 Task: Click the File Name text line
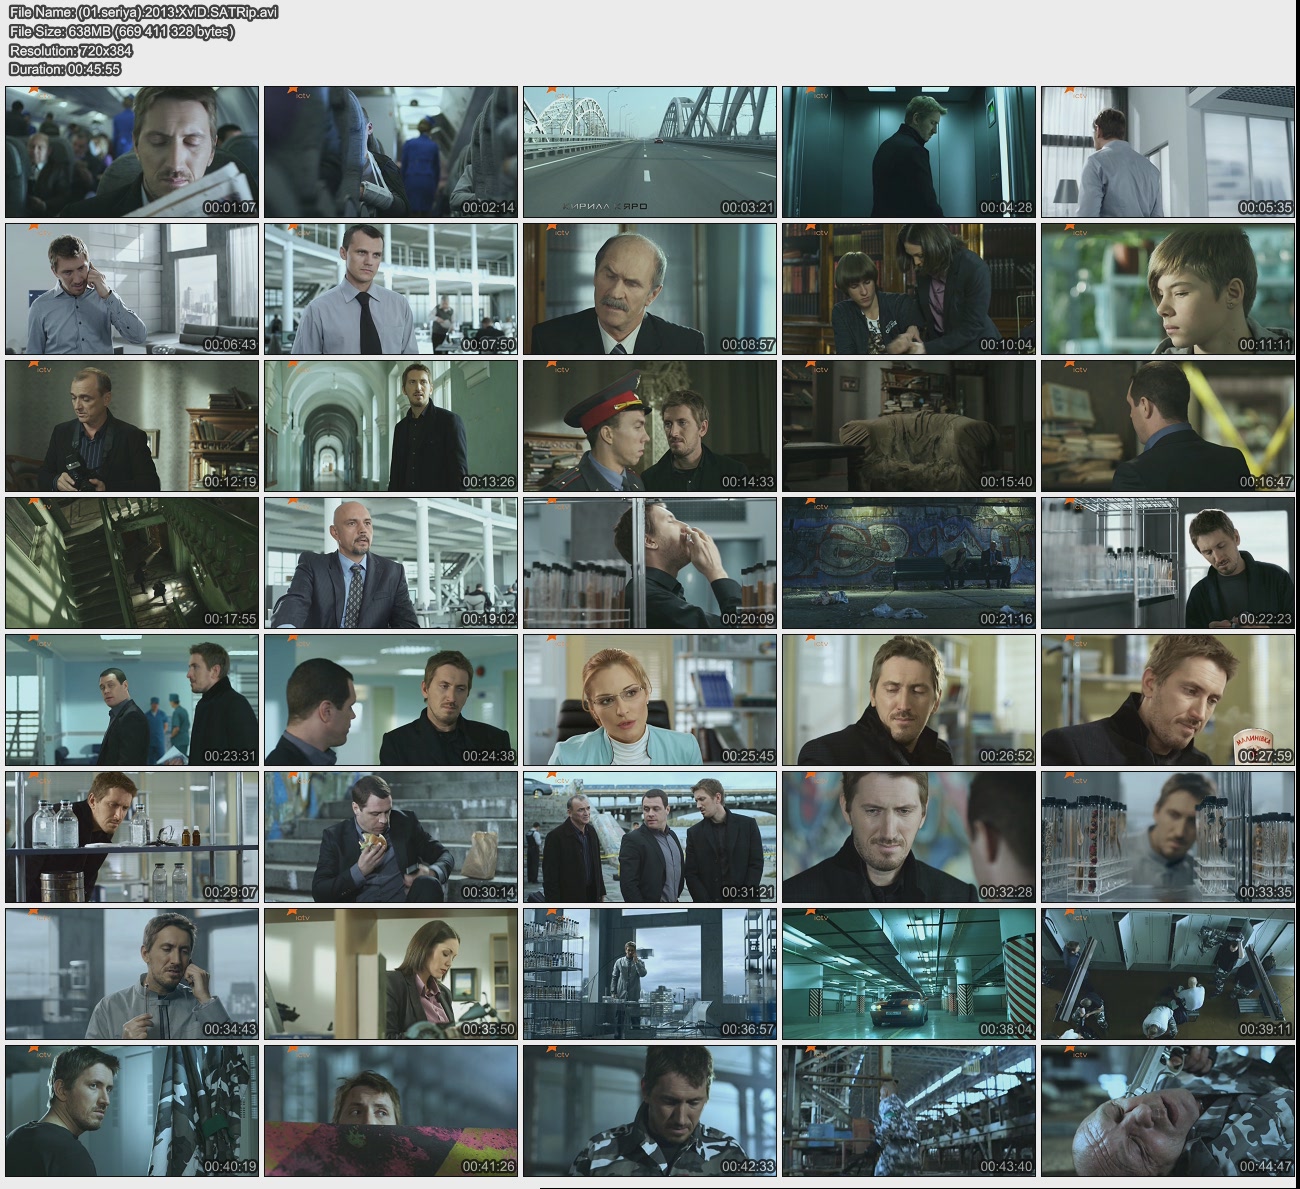(x=143, y=12)
